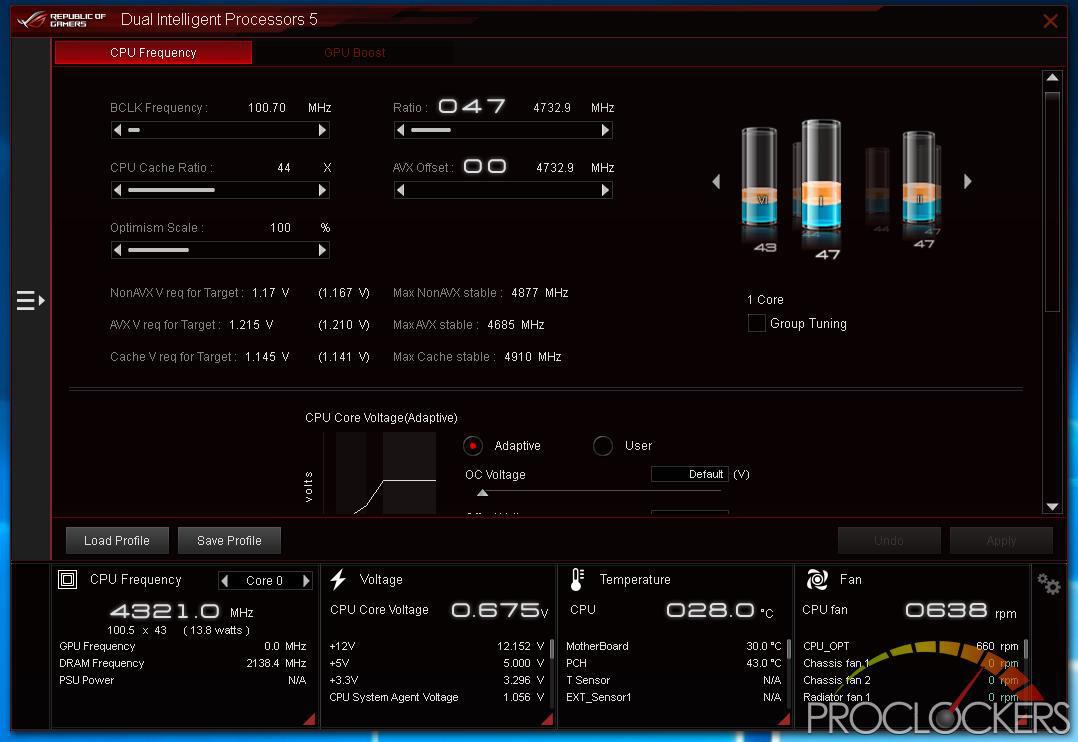Click the main panel scroll up arrow
This screenshot has width=1078, height=742.
point(1052,78)
